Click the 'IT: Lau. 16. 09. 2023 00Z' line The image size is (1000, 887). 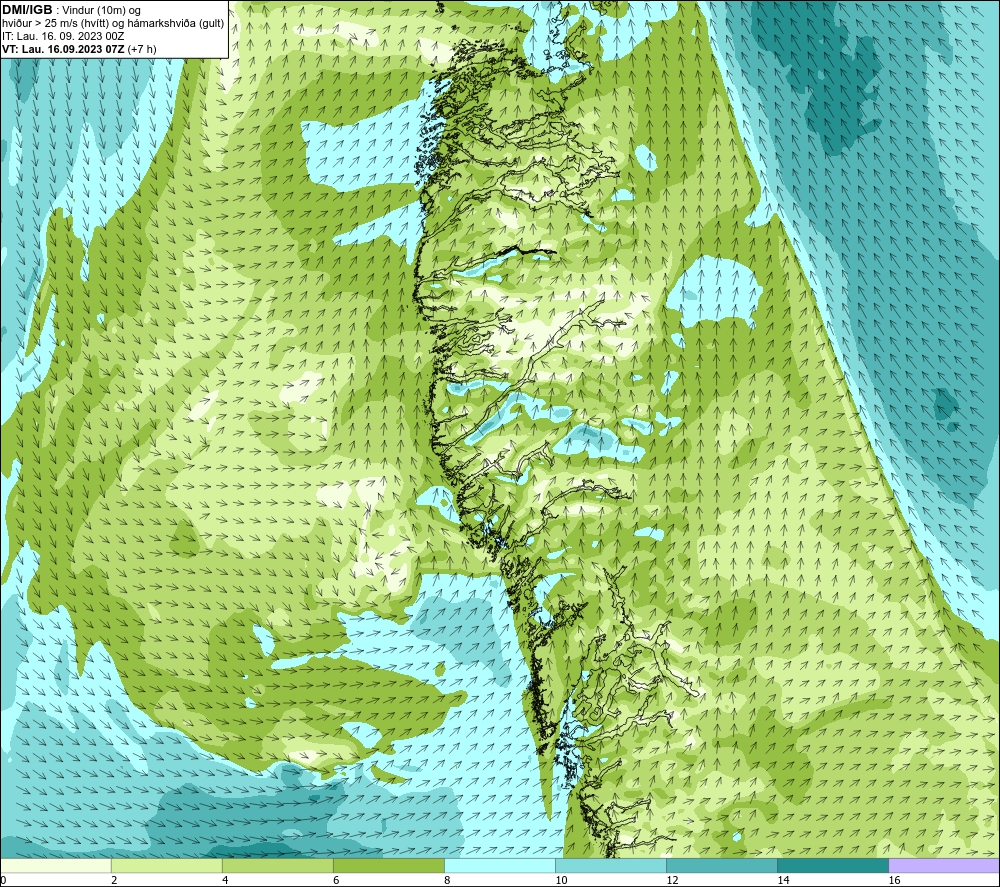[x=63, y=36]
